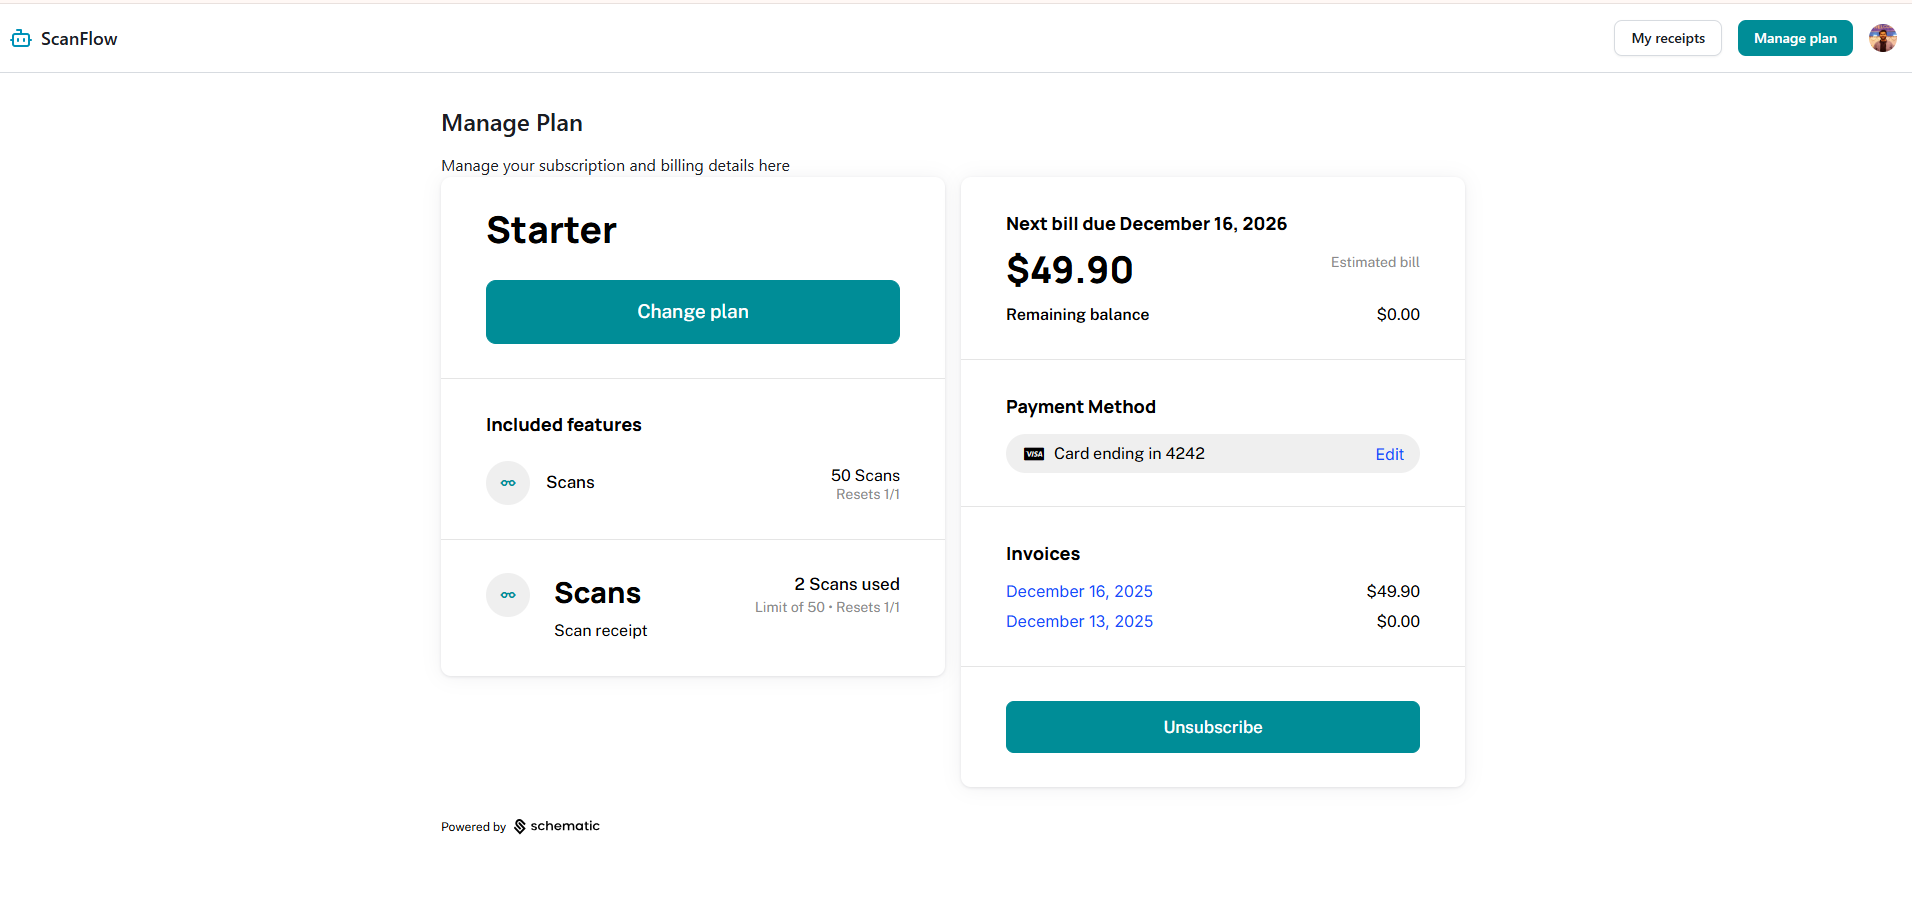Click the Scan receipt feature label
This screenshot has width=1912, height=900.
coord(600,630)
